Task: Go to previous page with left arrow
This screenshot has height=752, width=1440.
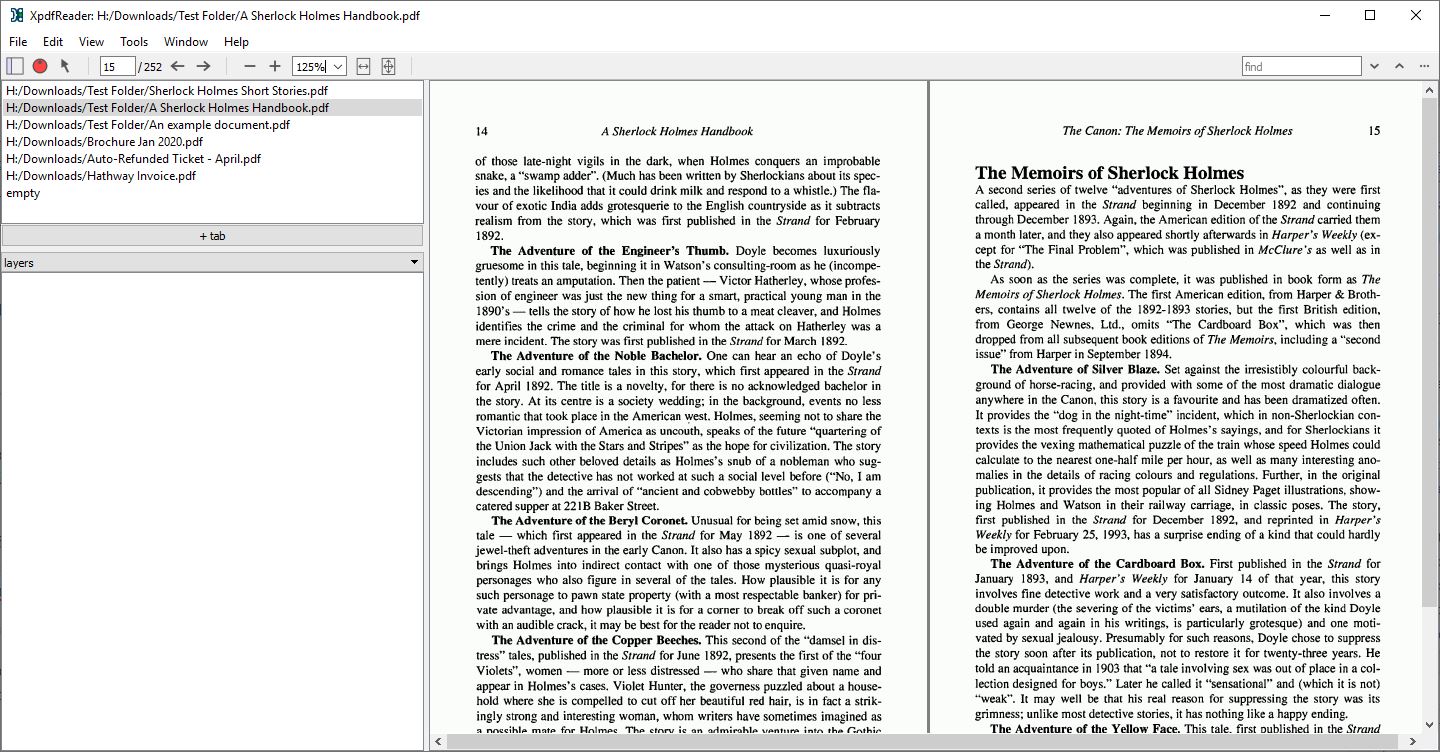Action: point(178,66)
